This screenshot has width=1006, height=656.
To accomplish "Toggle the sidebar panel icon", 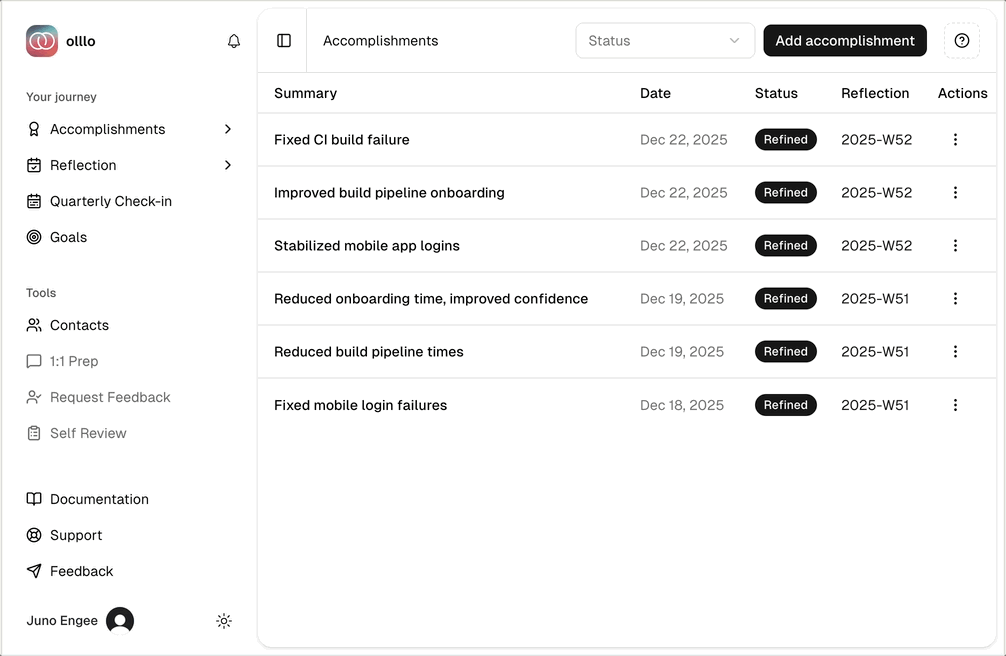I will [284, 41].
